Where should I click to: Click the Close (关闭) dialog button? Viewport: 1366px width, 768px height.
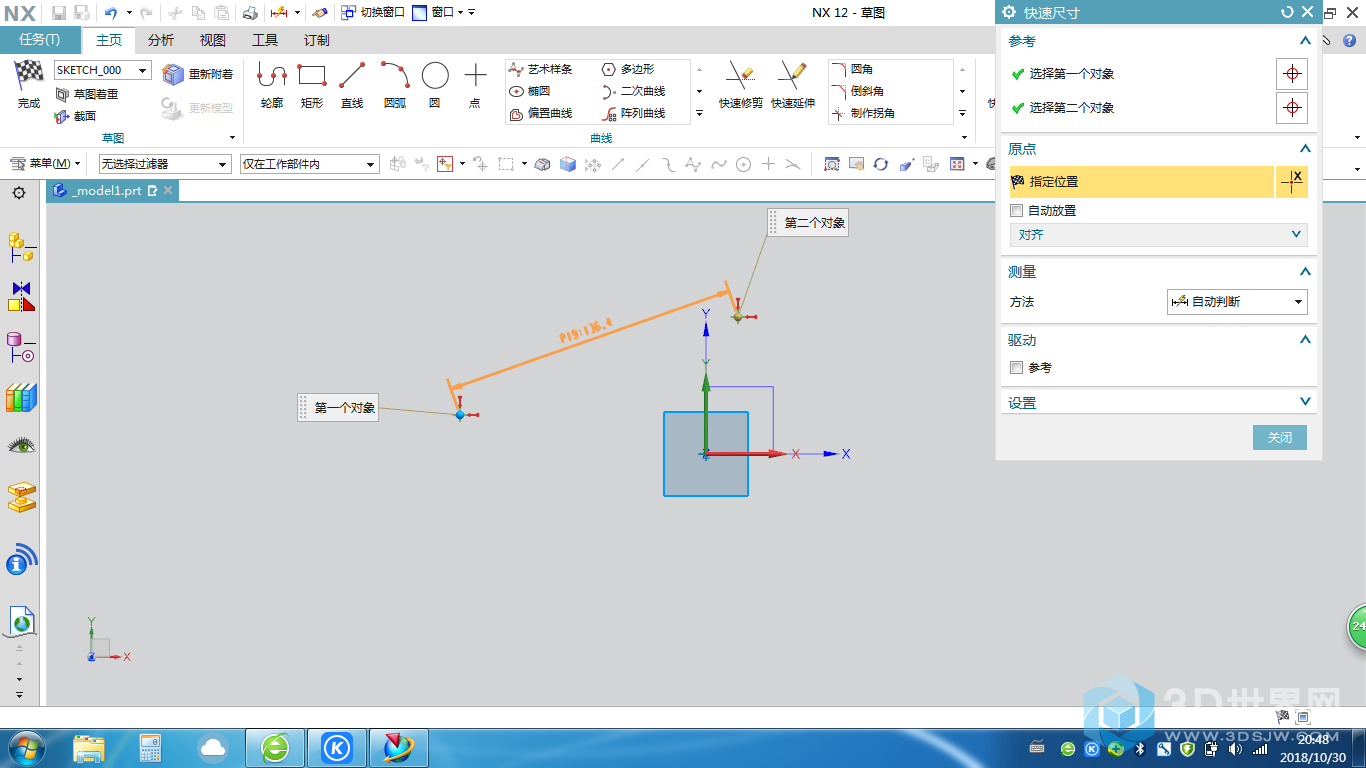[x=1280, y=437]
